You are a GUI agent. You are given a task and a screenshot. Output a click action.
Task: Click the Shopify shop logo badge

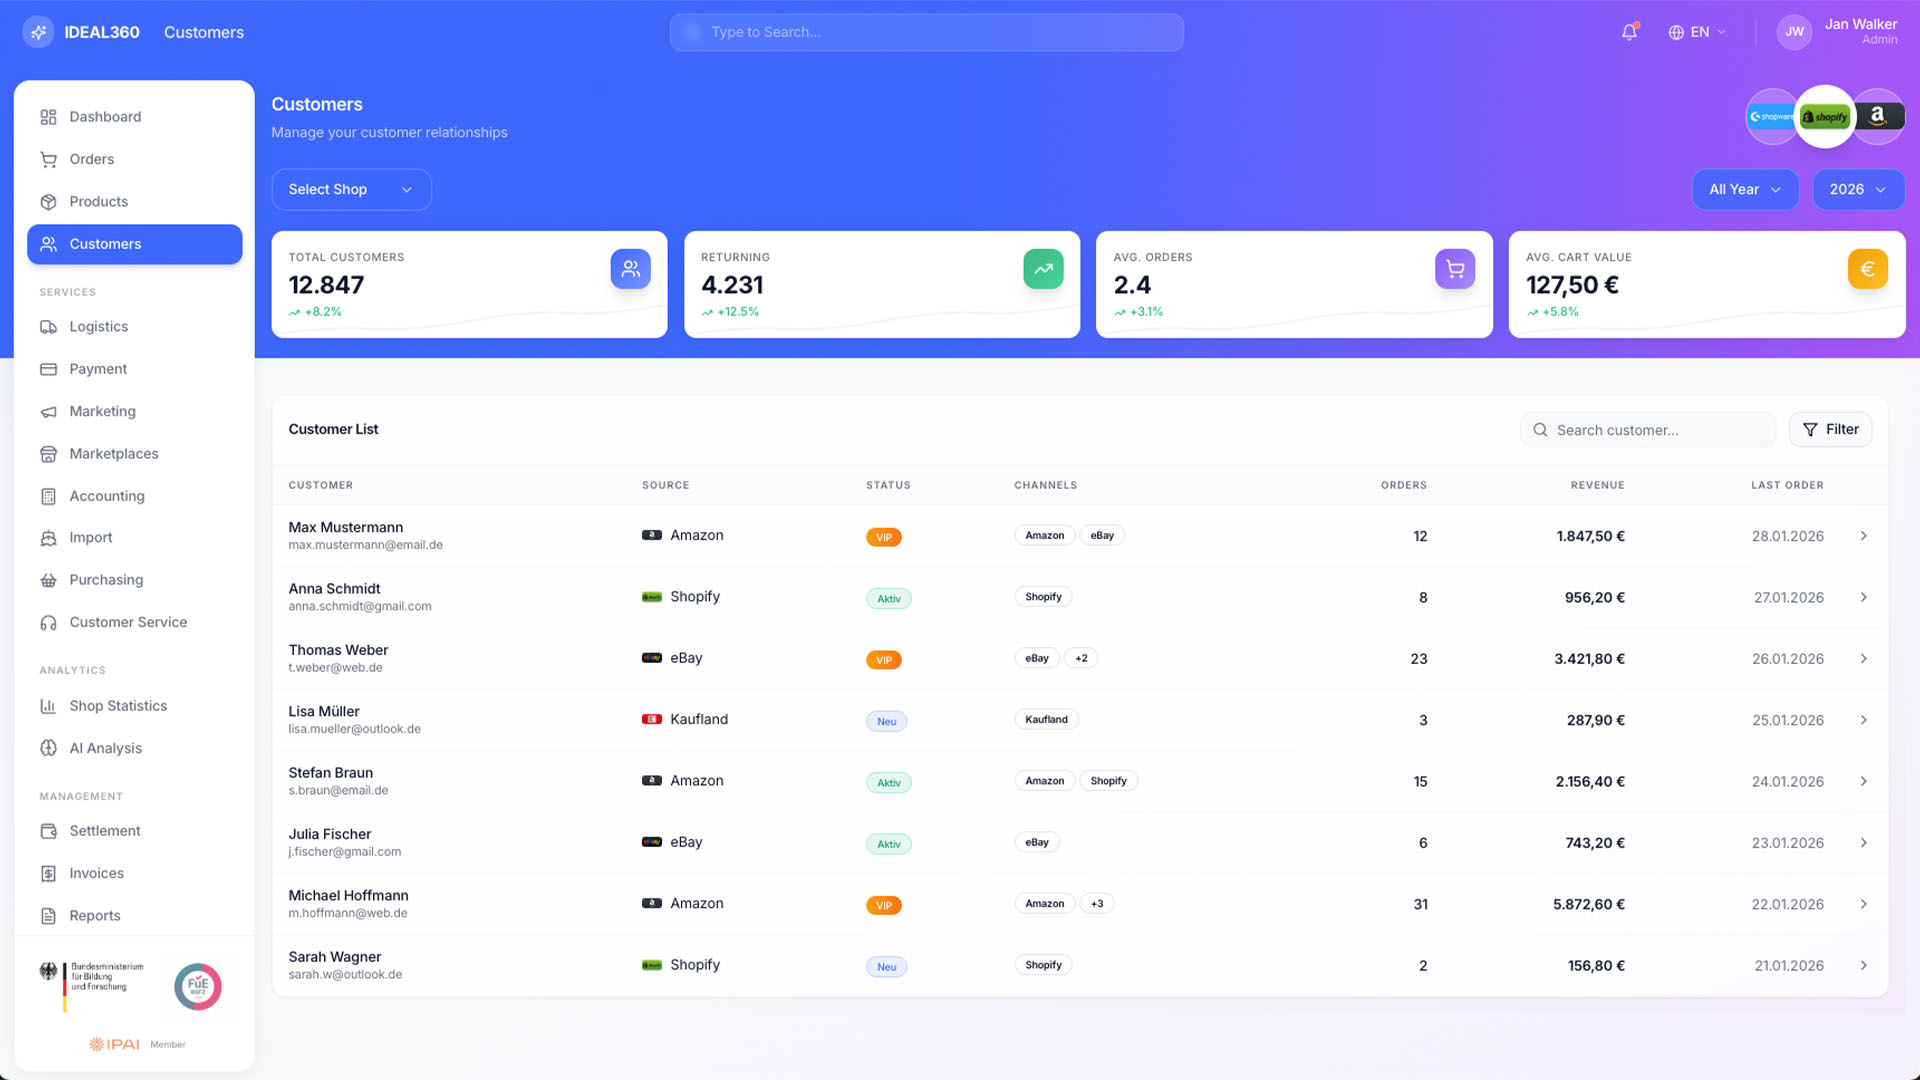1825,117
